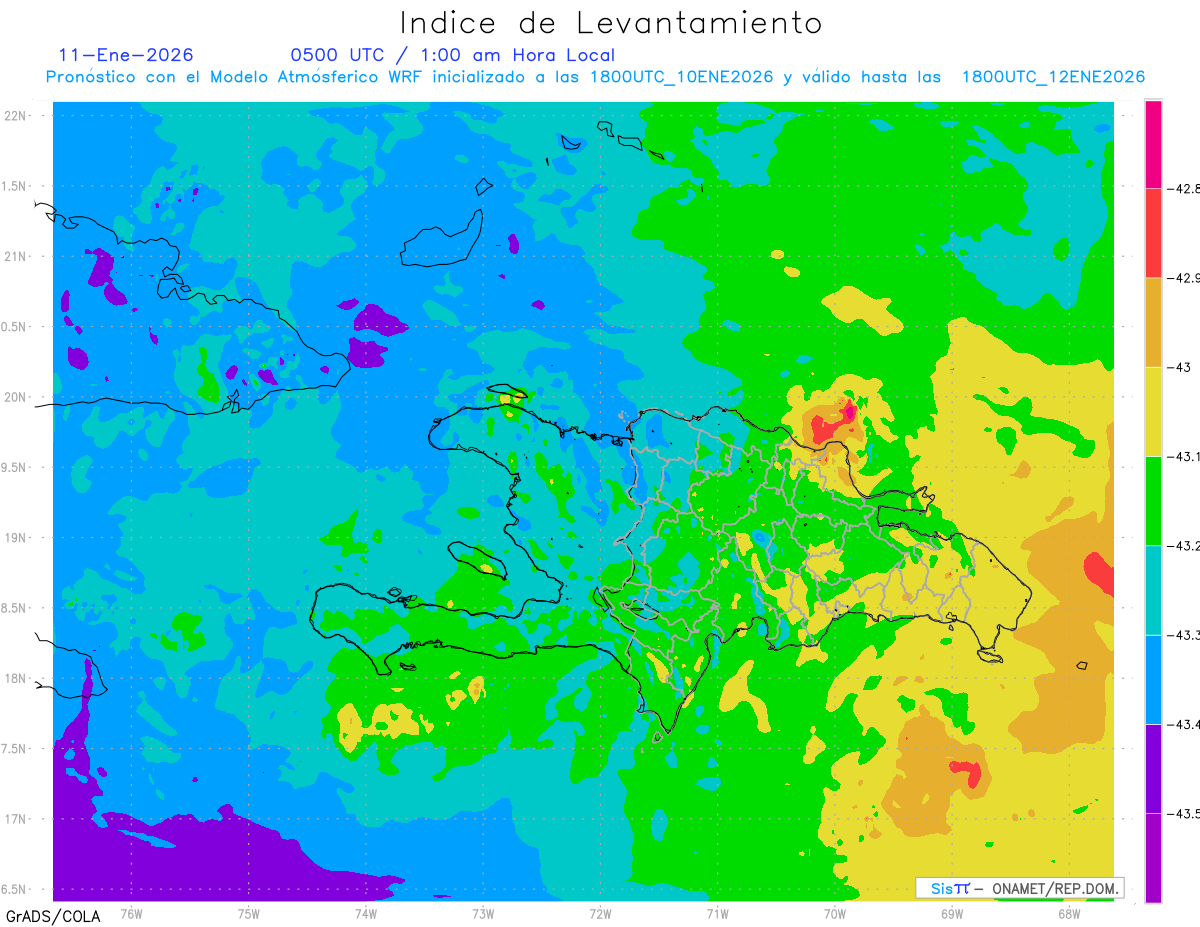Click the latitude label "19N"

[15, 538]
